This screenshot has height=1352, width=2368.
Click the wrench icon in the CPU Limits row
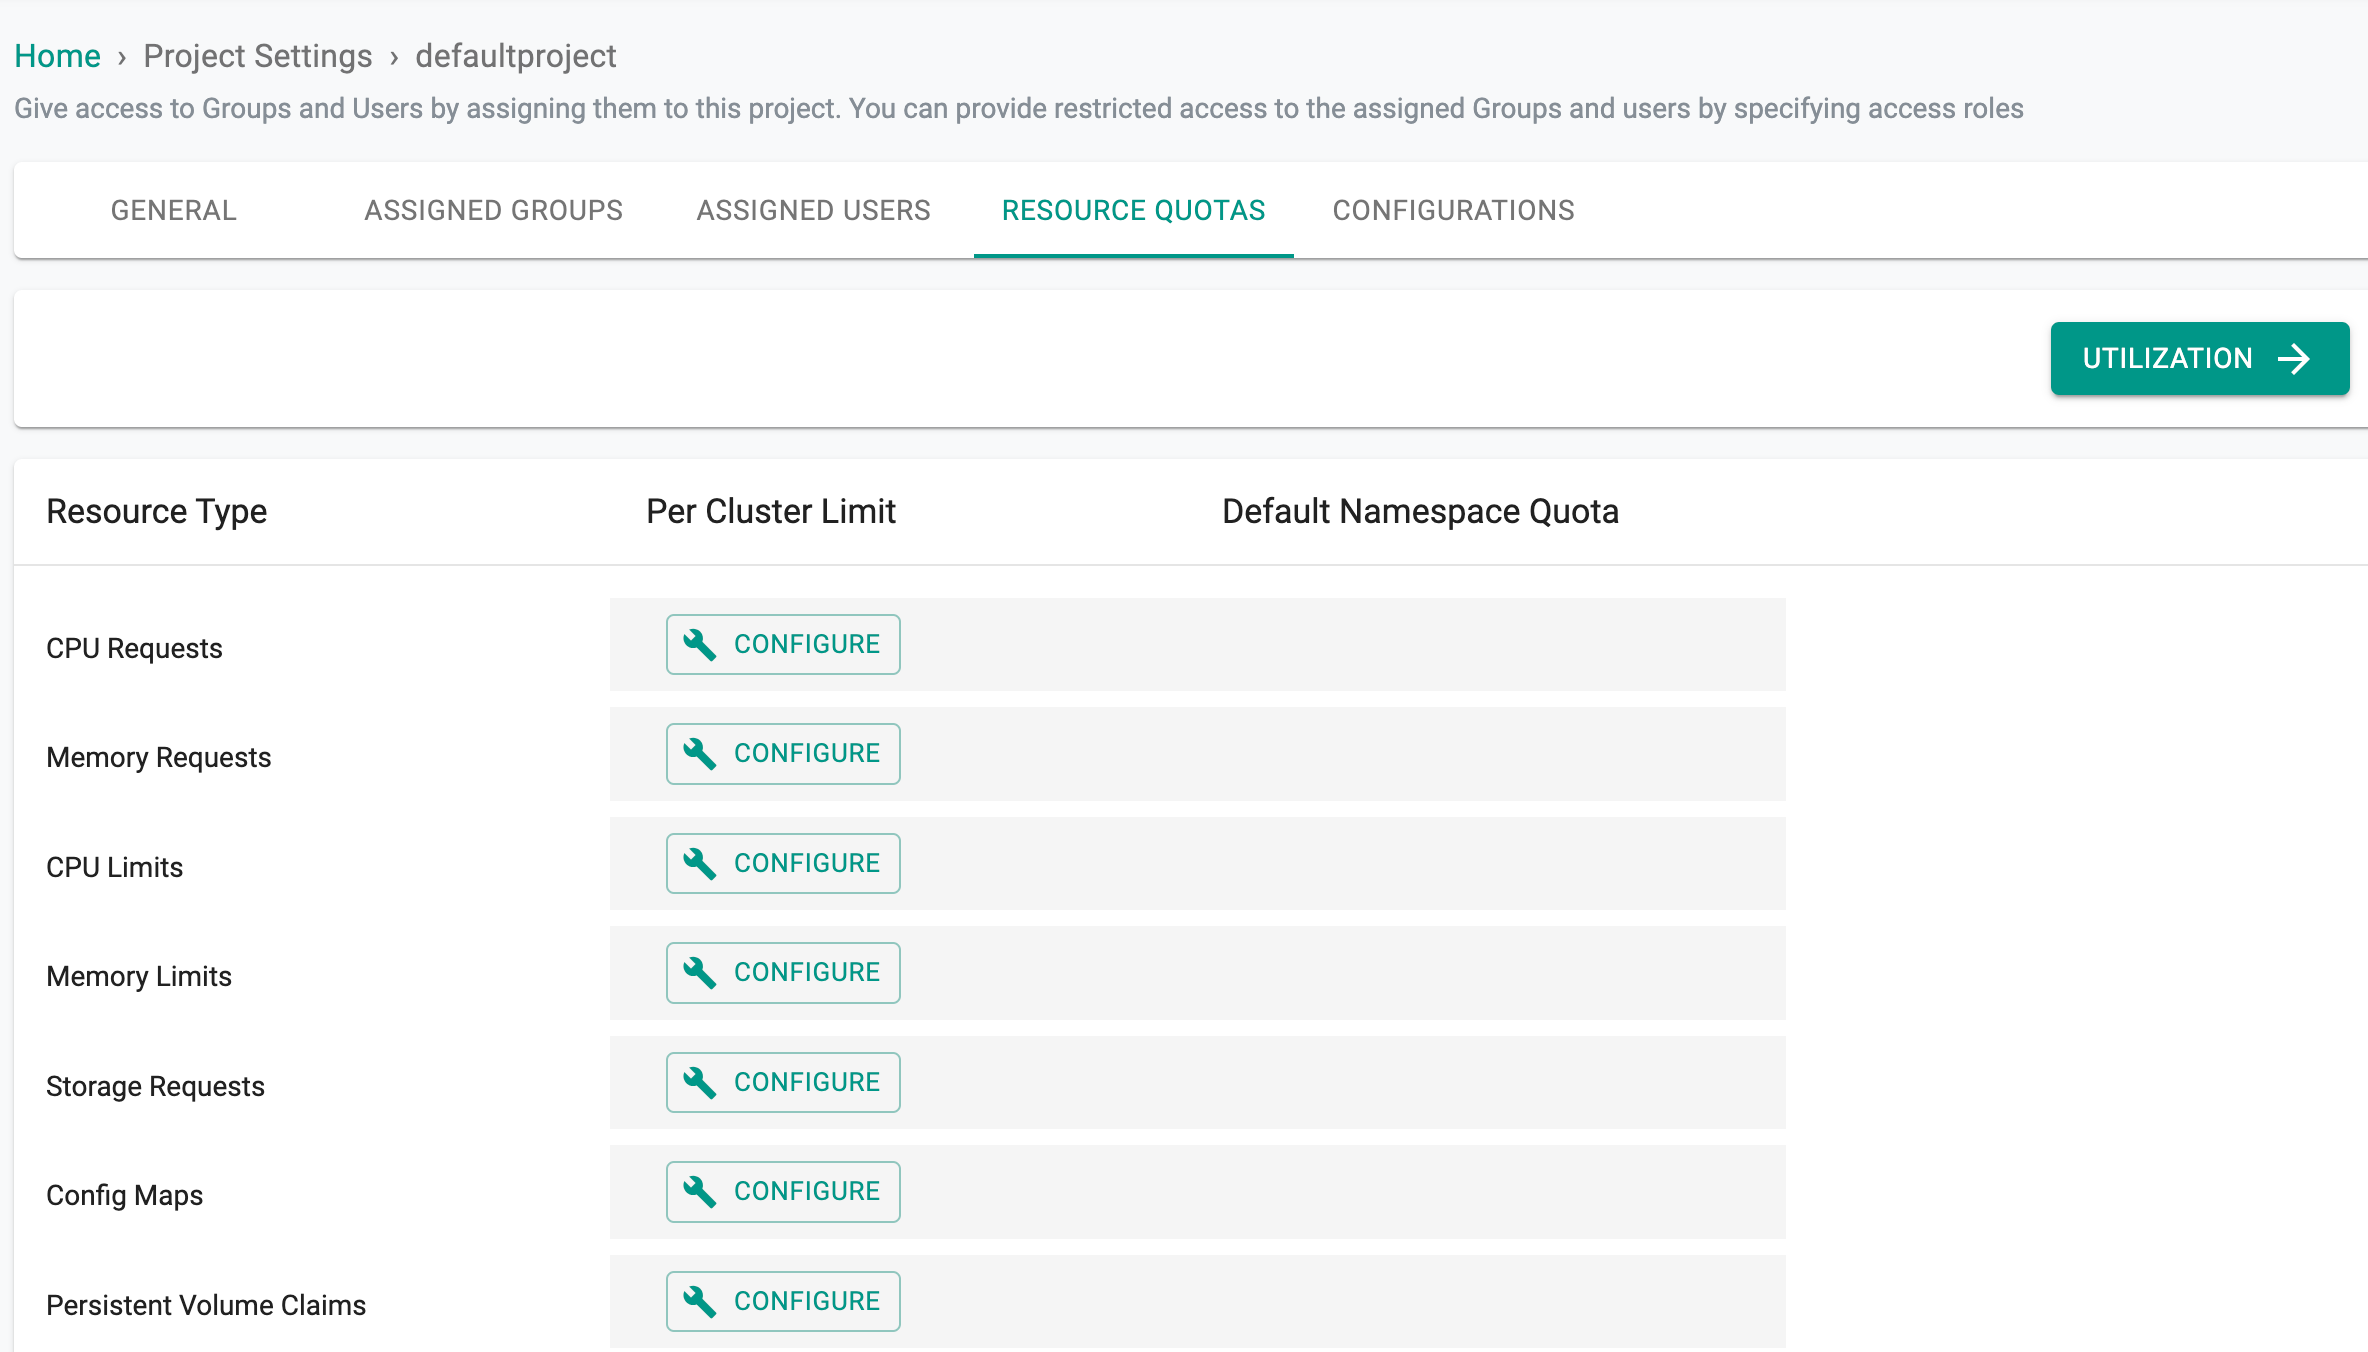pyautogui.click(x=699, y=864)
